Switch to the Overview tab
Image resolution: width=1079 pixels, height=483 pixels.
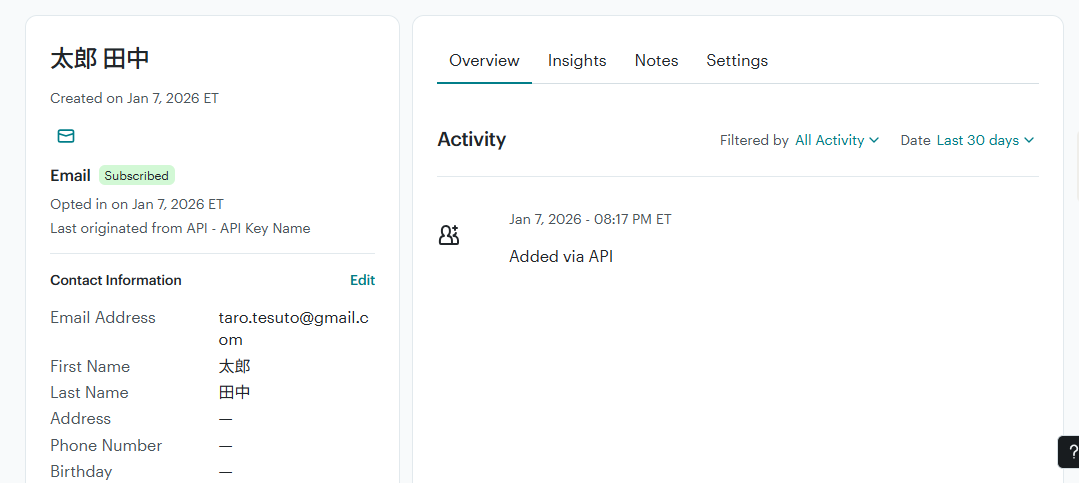(484, 61)
